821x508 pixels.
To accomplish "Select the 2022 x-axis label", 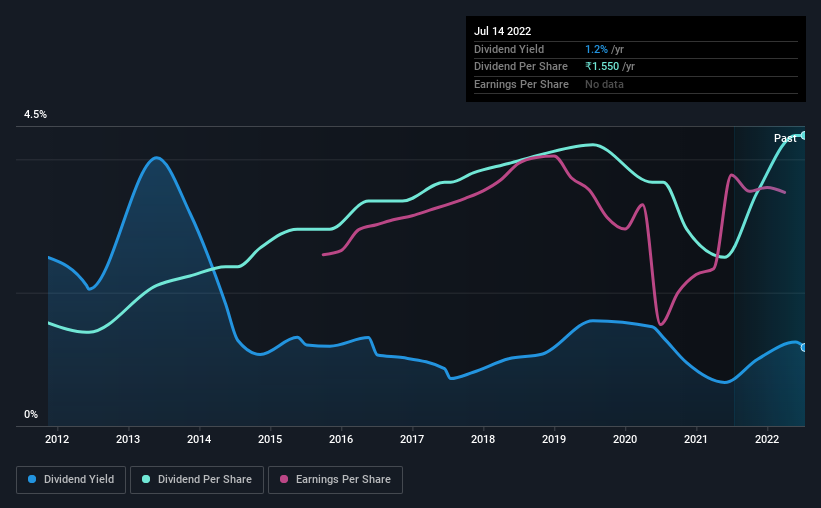I will click(x=767, y=439).
